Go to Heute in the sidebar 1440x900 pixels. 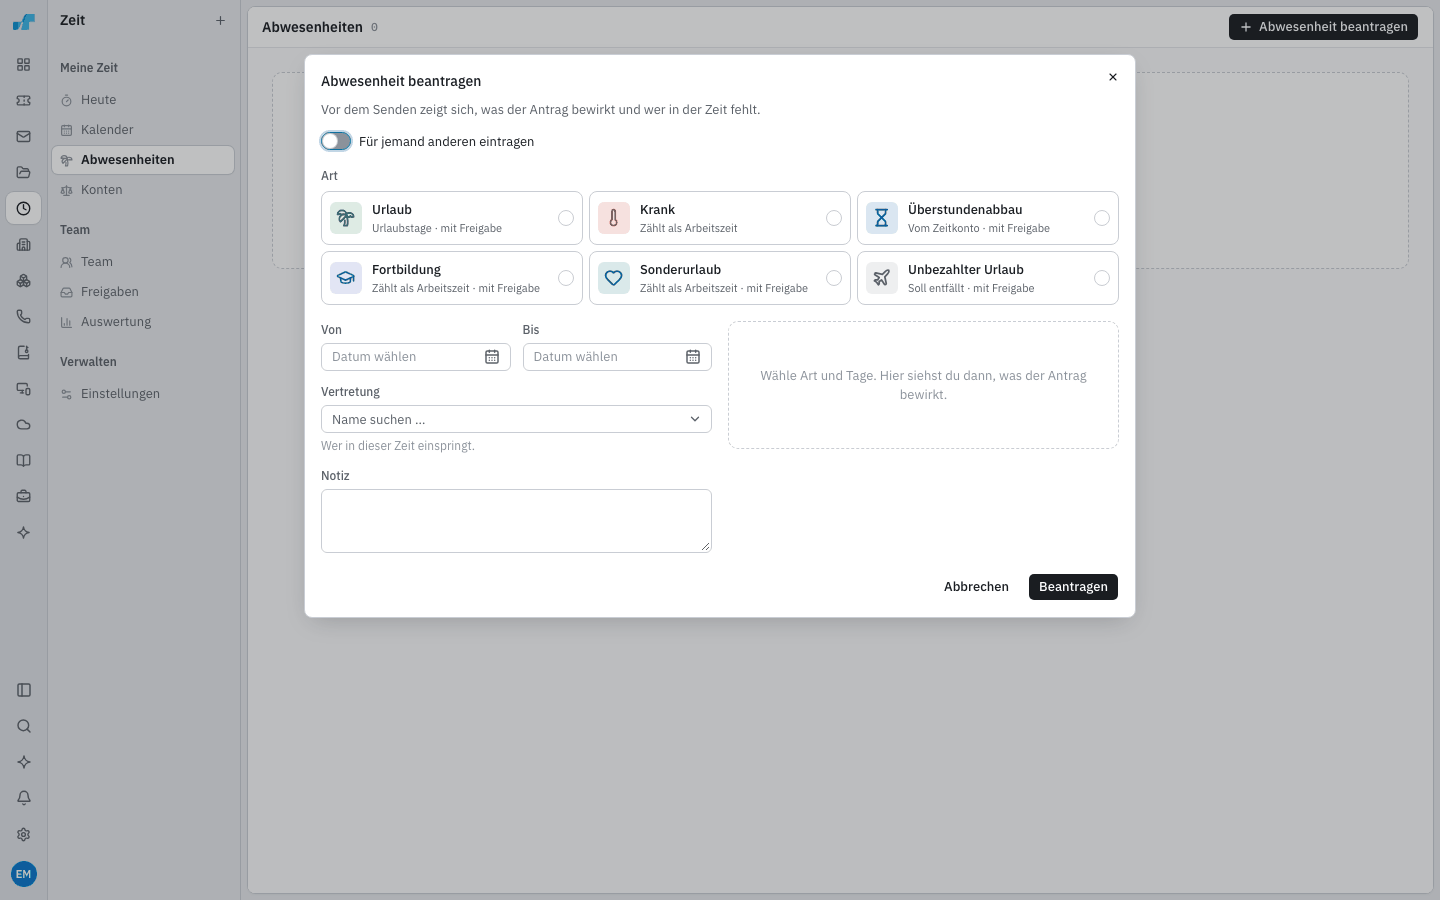143,100
